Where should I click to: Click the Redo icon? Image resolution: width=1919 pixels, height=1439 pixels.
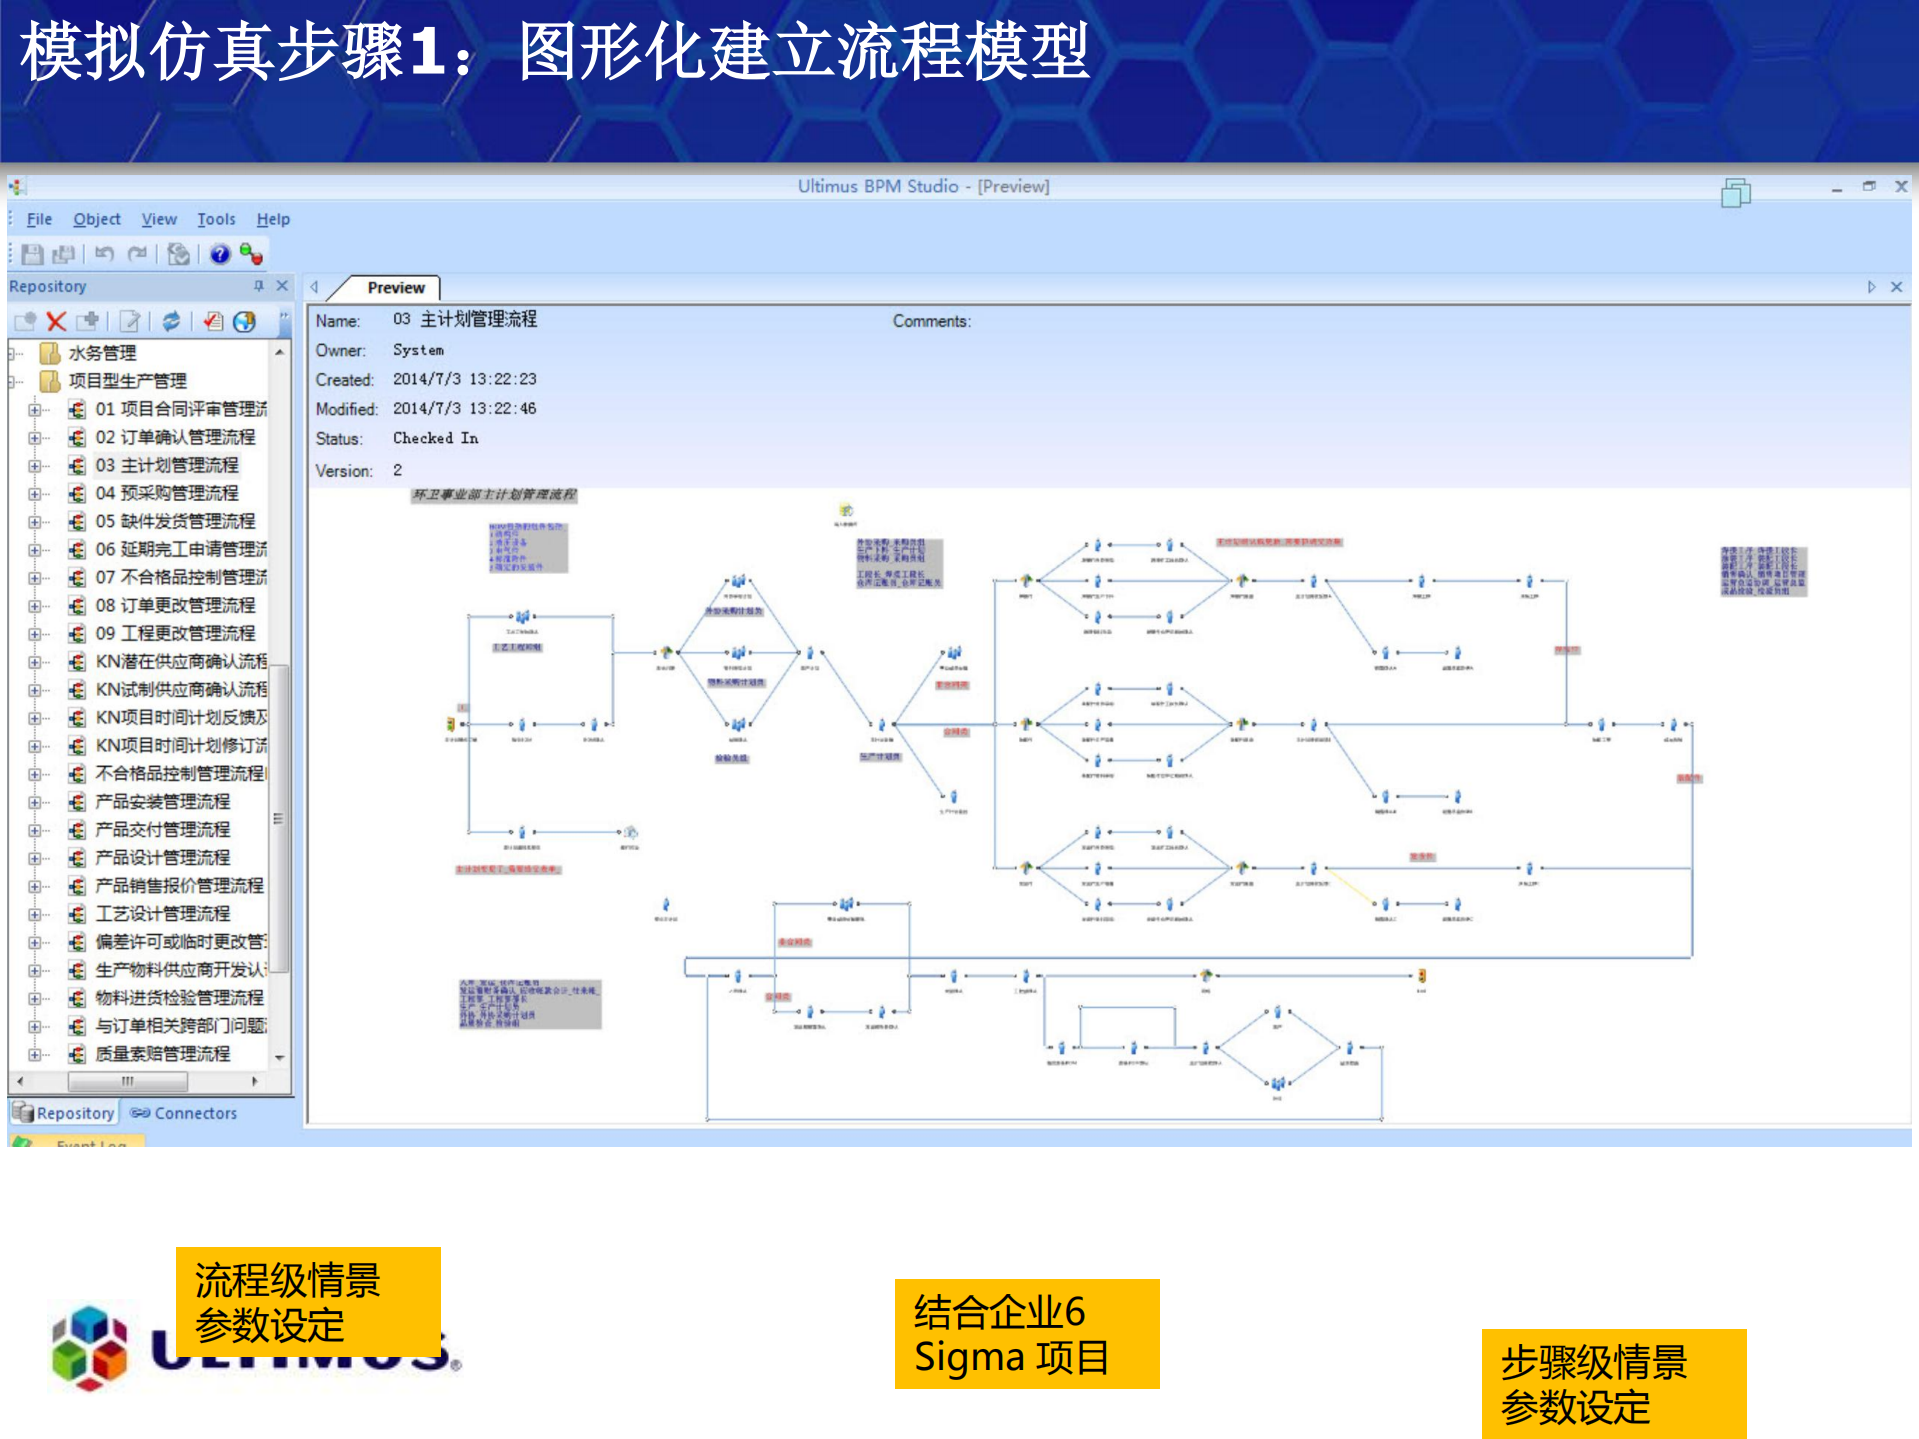click(x=138, y=253)
